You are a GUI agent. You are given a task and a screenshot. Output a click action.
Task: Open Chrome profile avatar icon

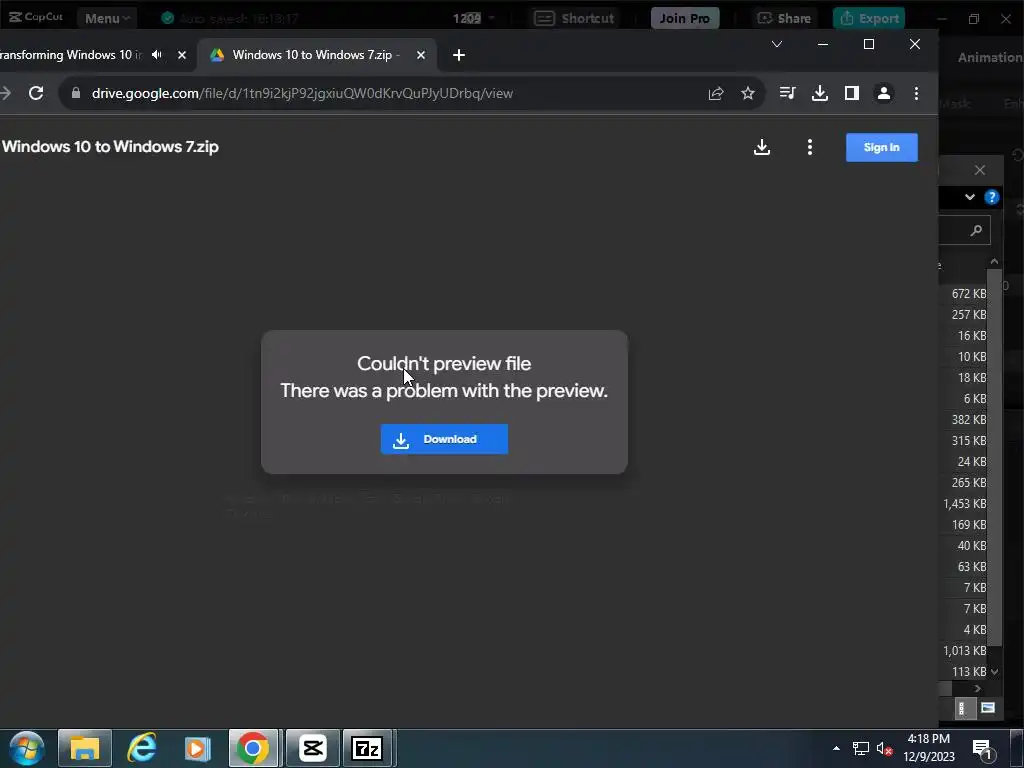coord(884,93)
